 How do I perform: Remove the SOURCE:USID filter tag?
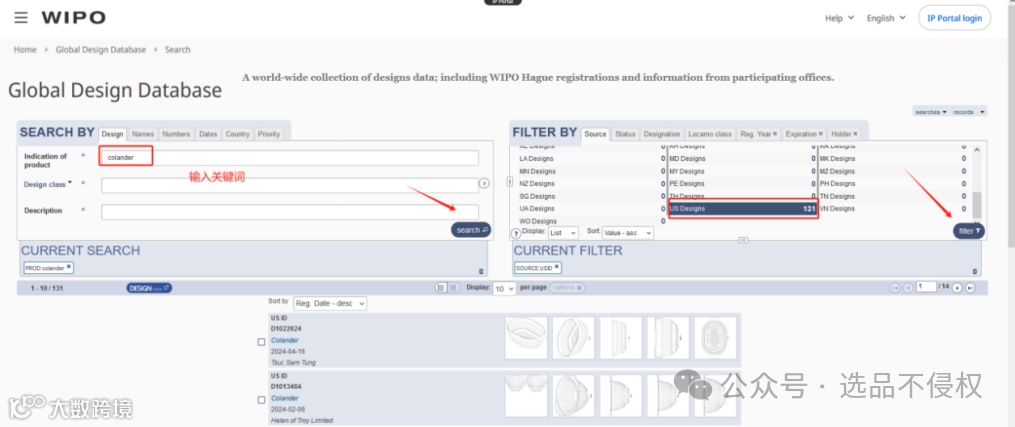tap(556, 267)
